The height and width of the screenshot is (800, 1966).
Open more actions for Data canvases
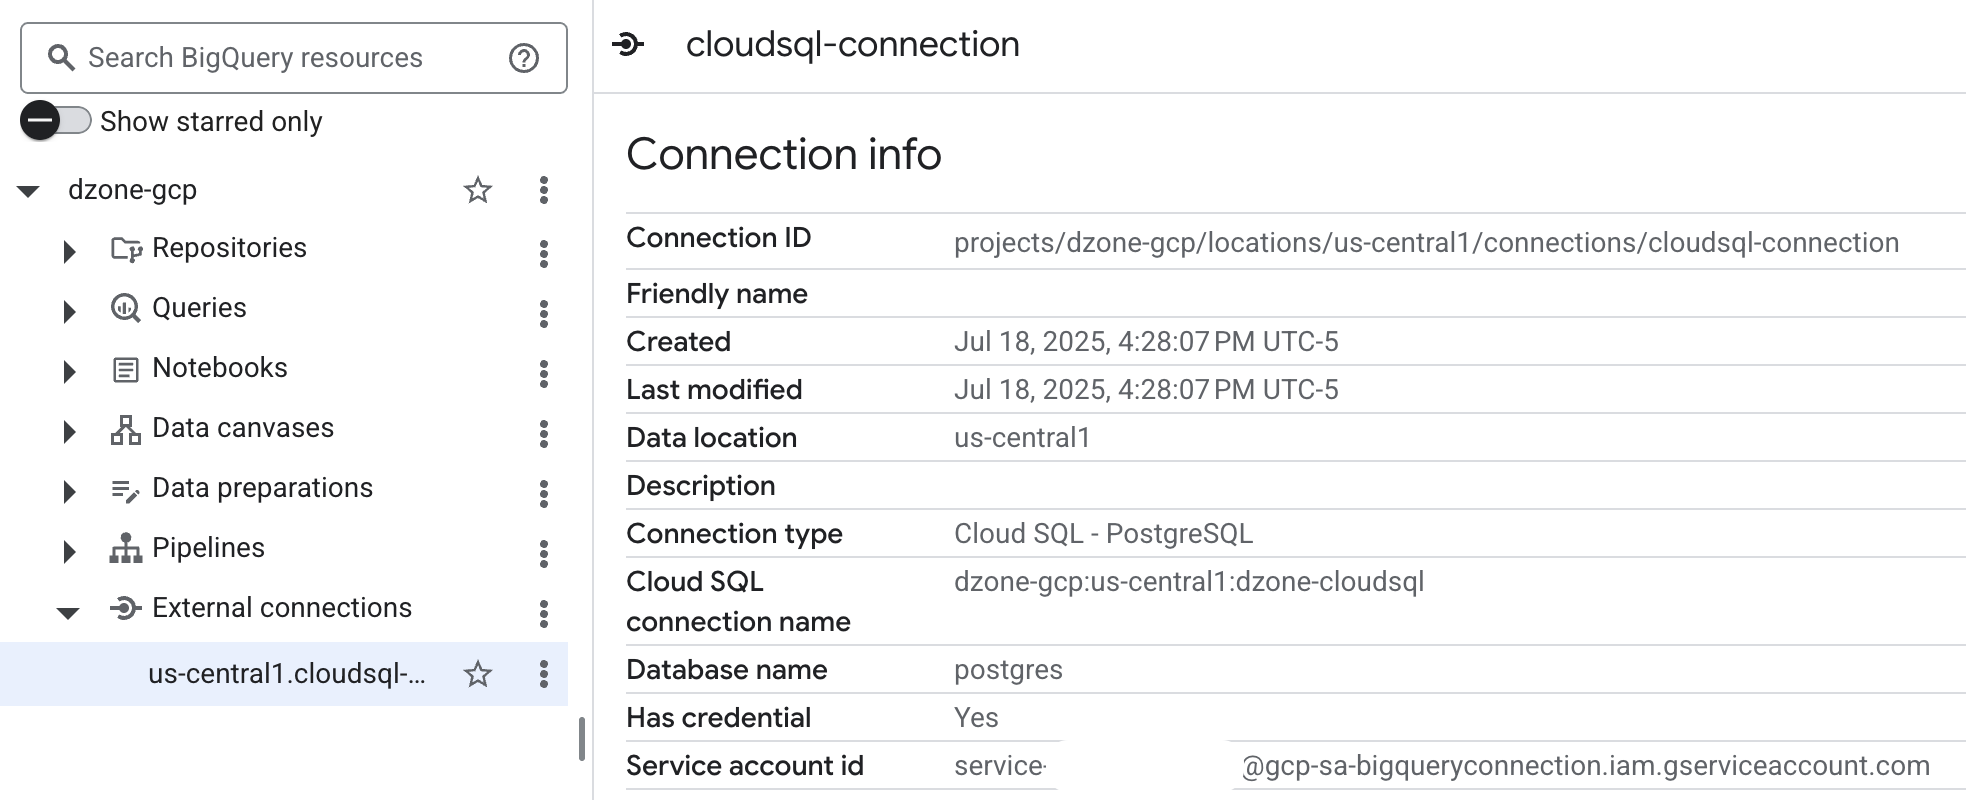tap(544, 434)
